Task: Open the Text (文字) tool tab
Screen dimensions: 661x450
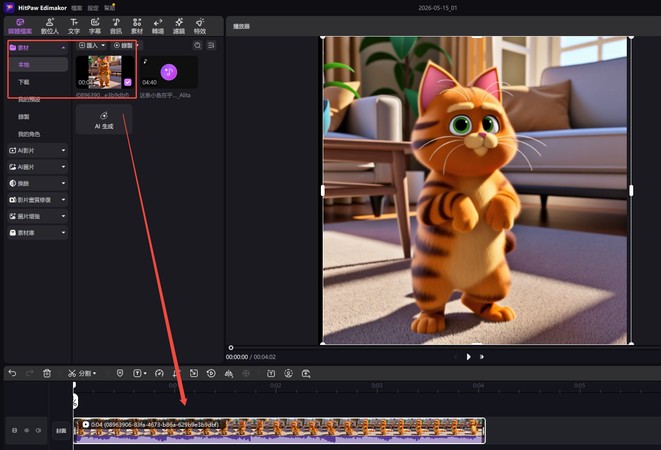Action: [x=74, y=26]
